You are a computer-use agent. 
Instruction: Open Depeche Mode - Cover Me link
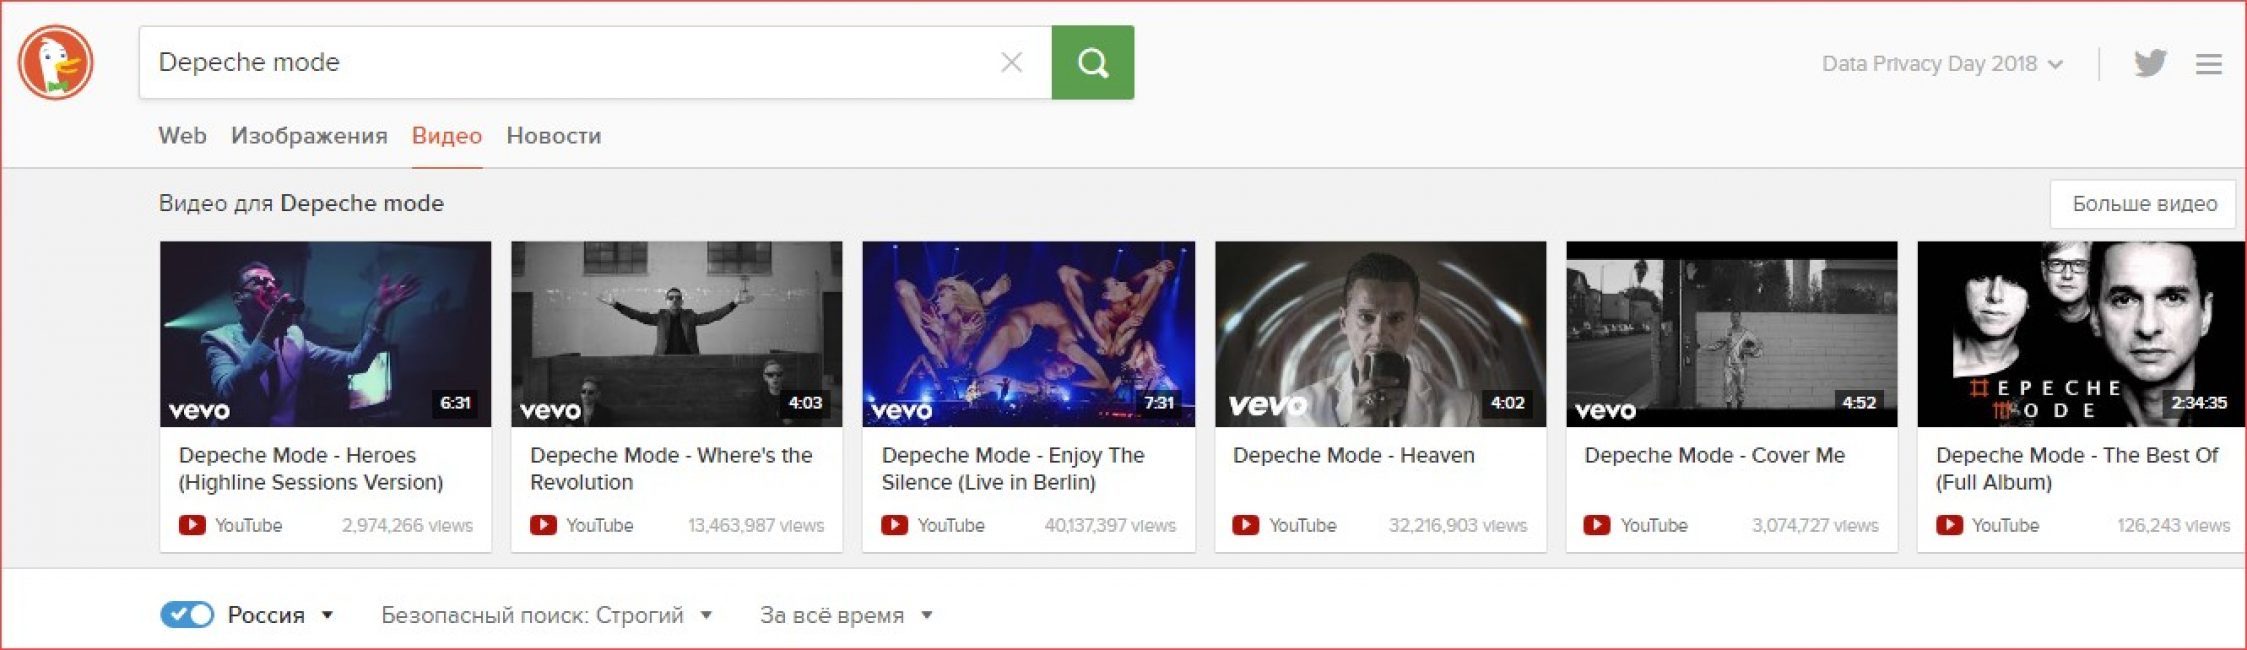(1714, 455)
